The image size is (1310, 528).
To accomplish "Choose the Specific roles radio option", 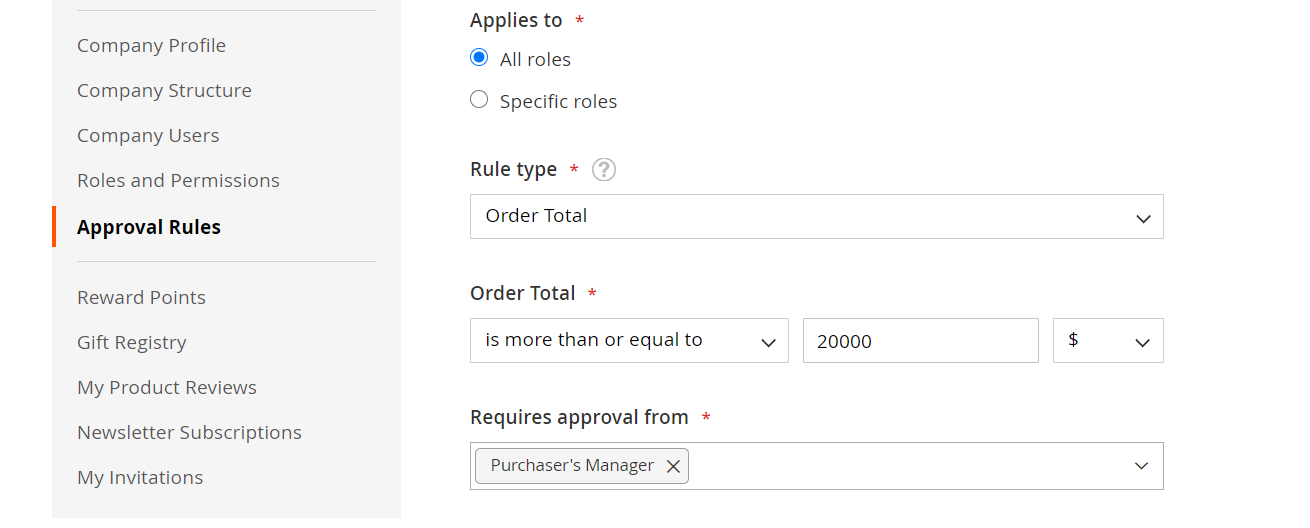I will (x=479, y=100).
